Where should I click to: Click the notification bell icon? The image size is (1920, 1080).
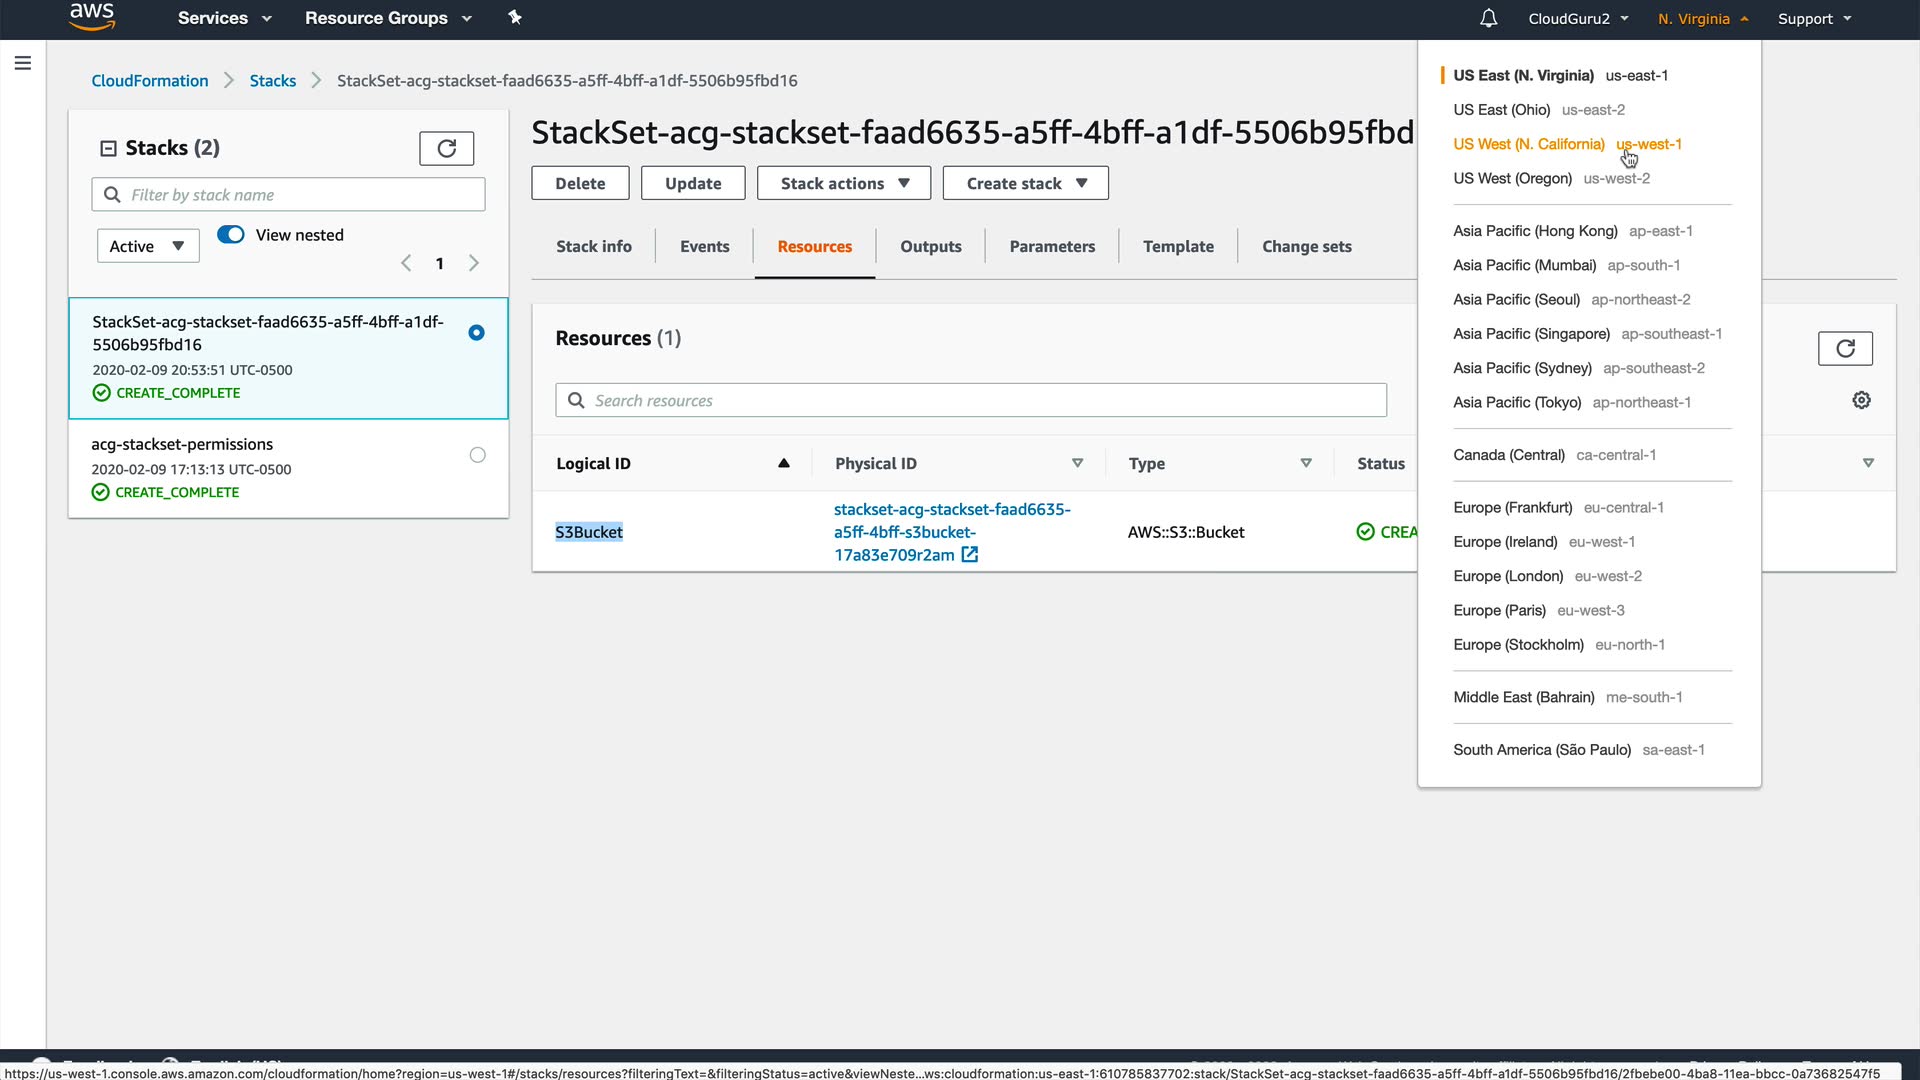coord(1488,18)
